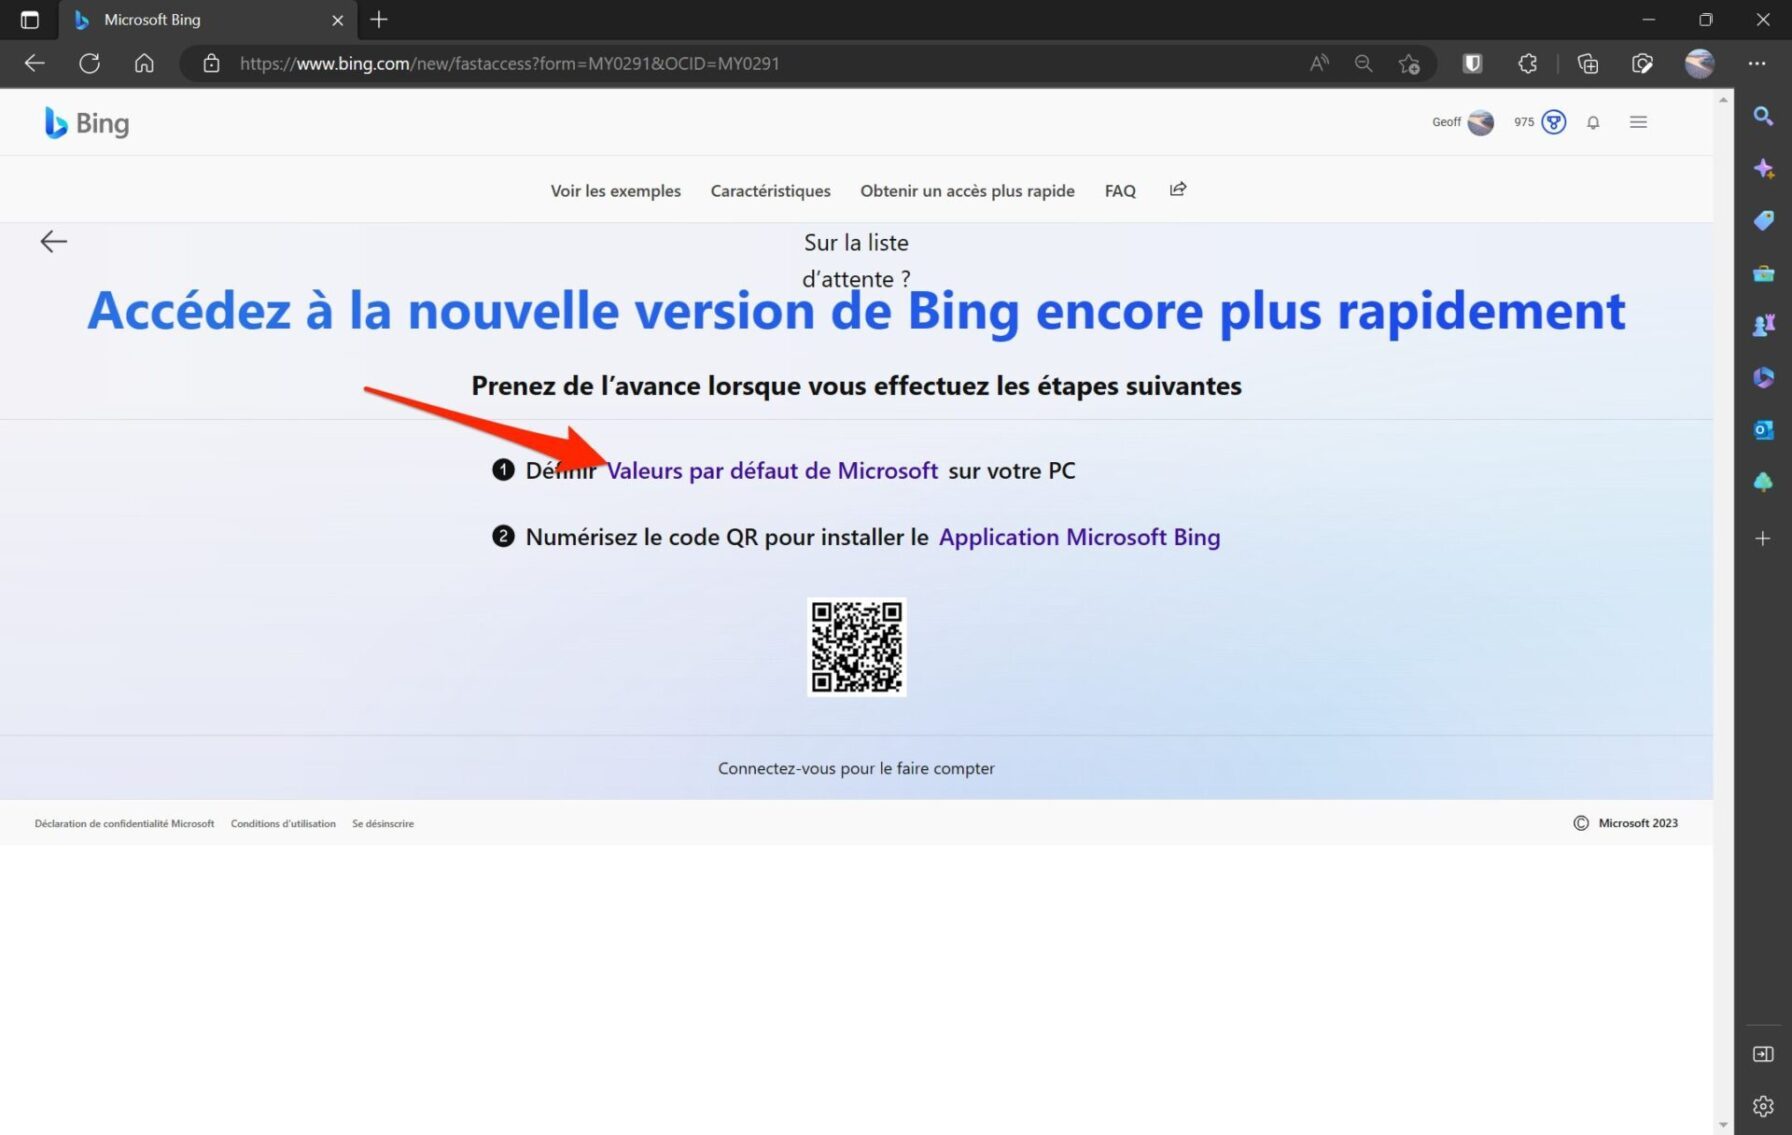This screenshot has height=1135, width=1792.
Task: Click Application Microsoft Bing link
Action: (1079, 537)
